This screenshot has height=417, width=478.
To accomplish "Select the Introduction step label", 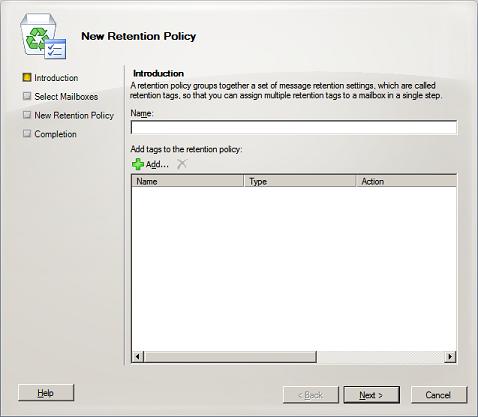I will point(56,78).
